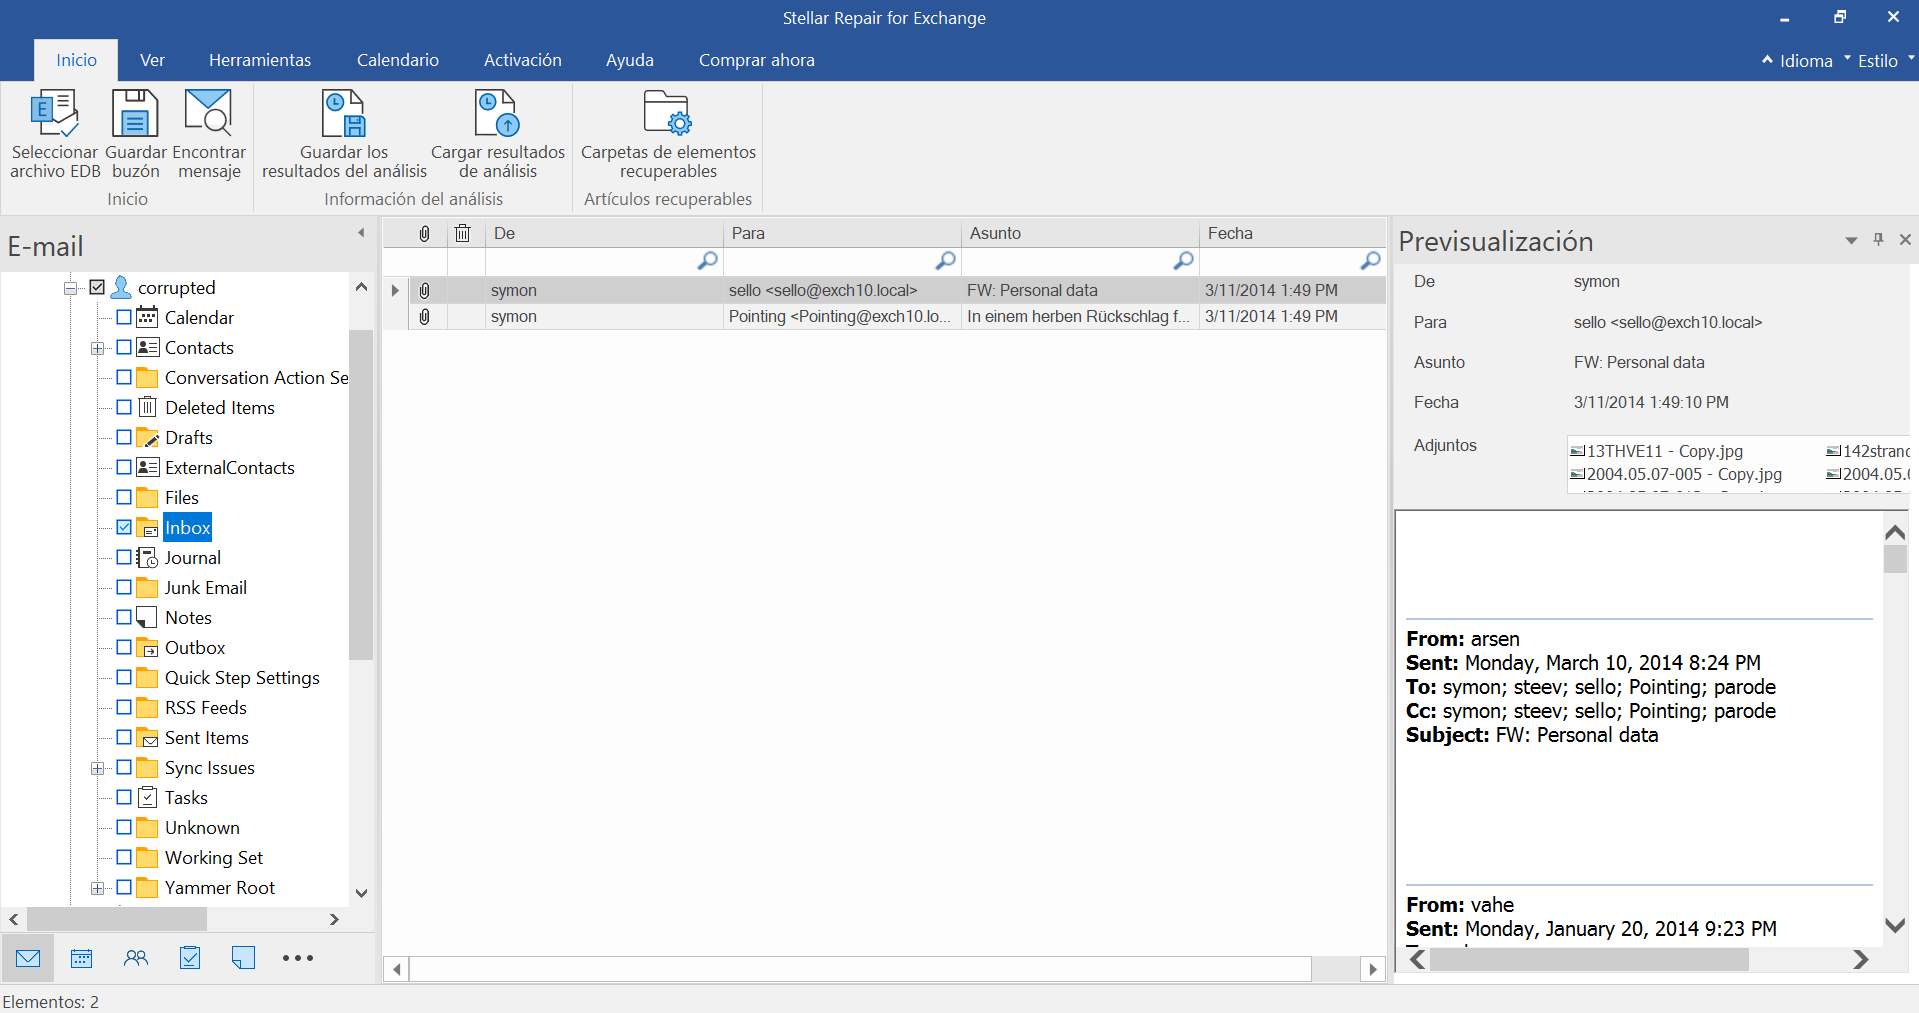Open the Ver ribbon tab

click(x=152, y=60)
